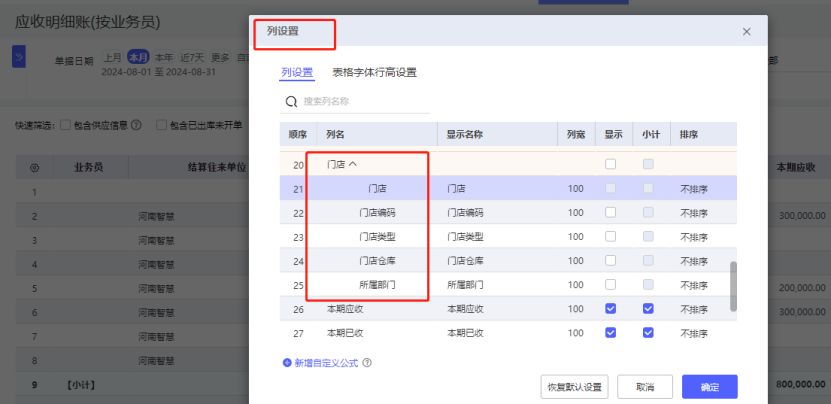This screenshot has height=404, width=831.
Task: Toggle 小计 checkbox for 本期已收 row
Action: pyautogui.click(x=648, y=332)
